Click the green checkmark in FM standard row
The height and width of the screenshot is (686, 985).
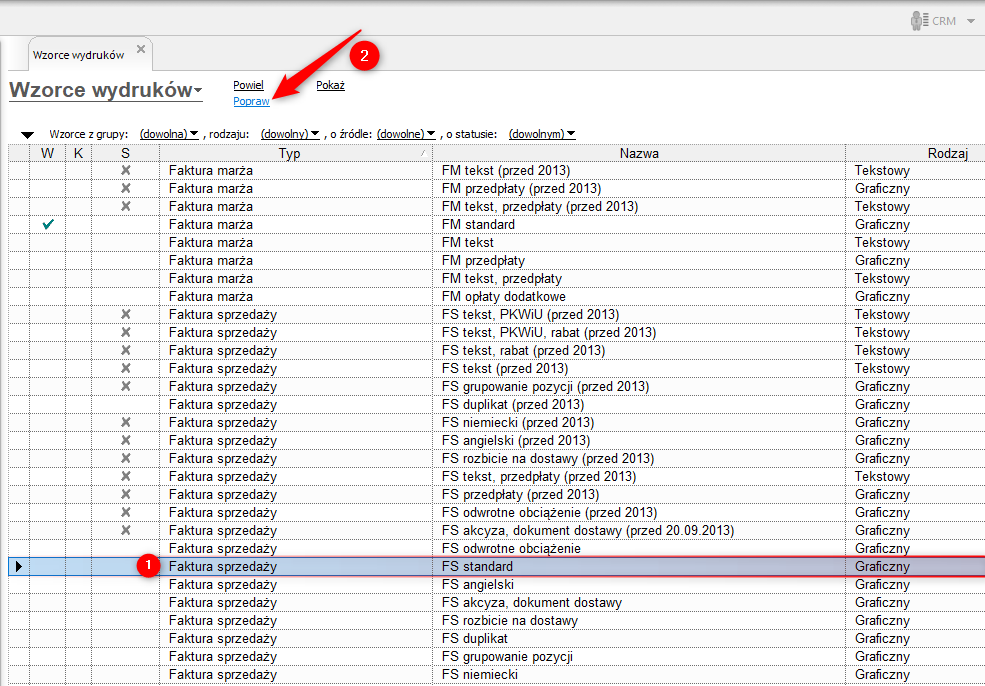tap(48, 224)
